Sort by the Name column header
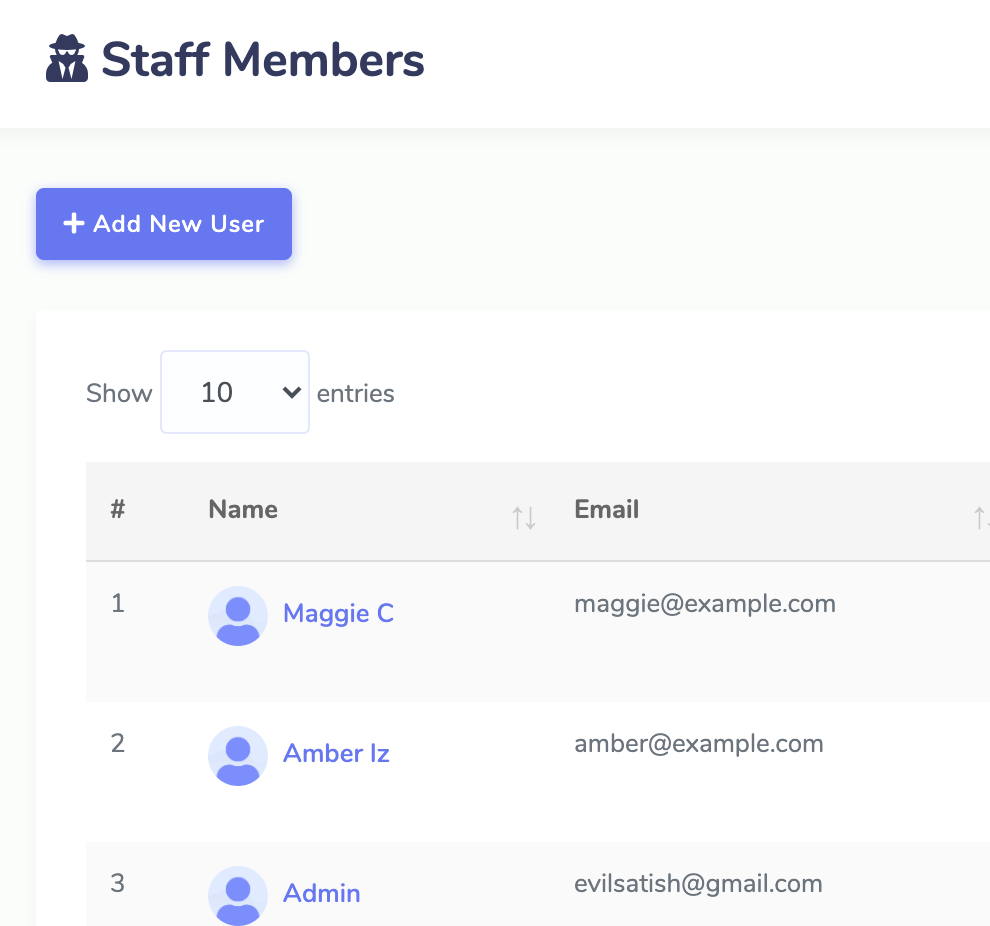 click(243, 509)
